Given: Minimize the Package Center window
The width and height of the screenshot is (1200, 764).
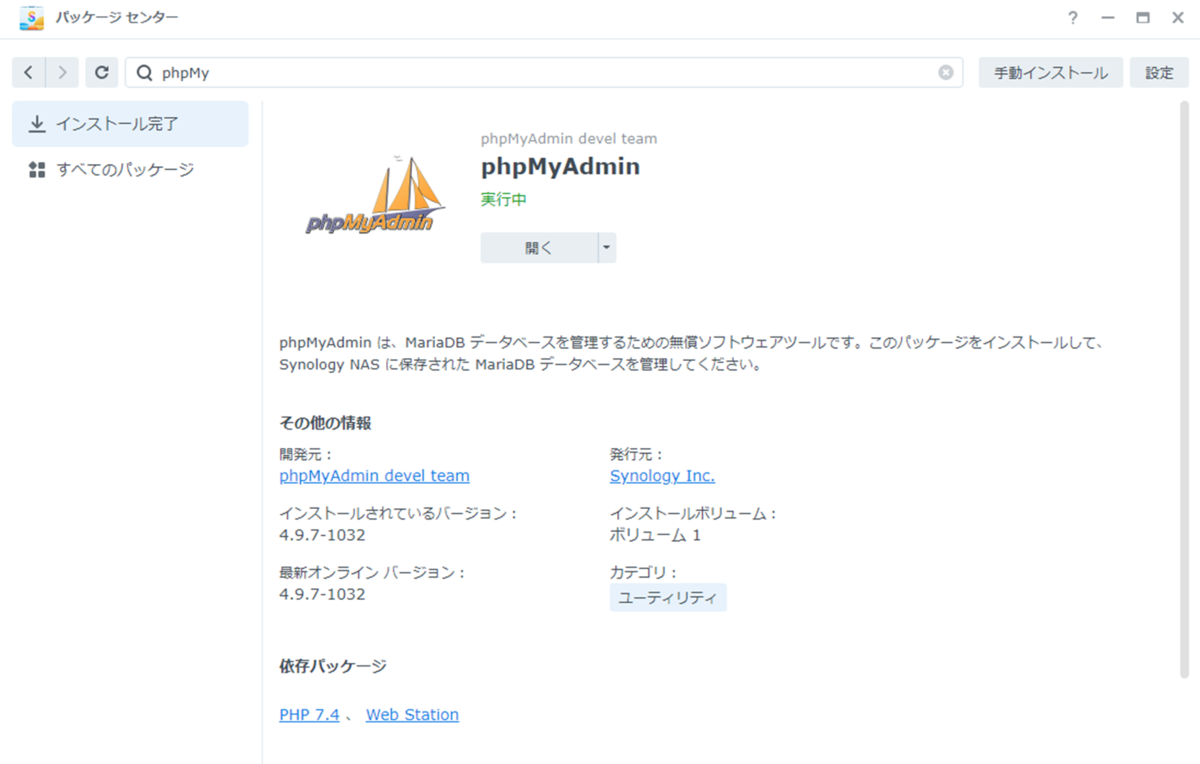Looking at the screenshot, I should (x=1107, y=18).
